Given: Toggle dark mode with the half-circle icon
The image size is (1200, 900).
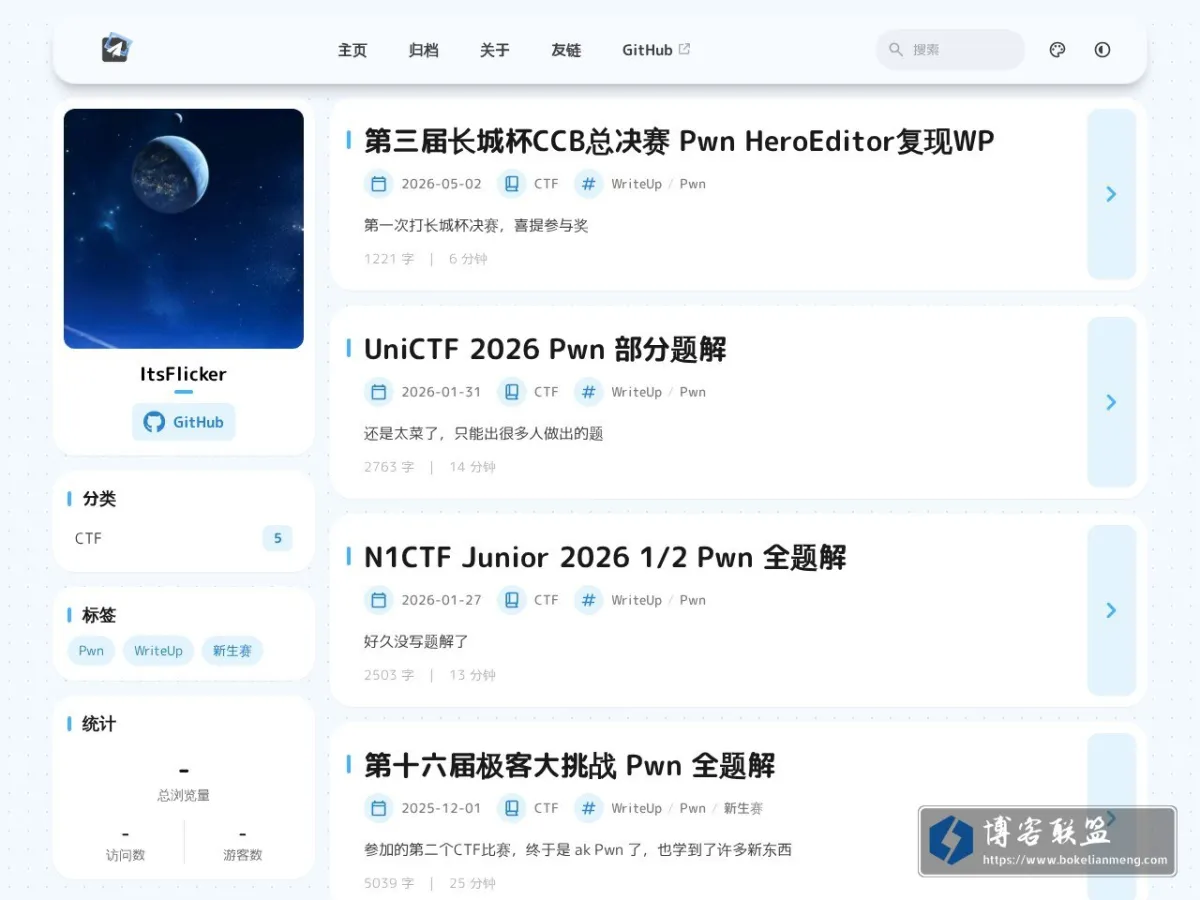Looking at the screenshot, I should tap(1102, 50).
